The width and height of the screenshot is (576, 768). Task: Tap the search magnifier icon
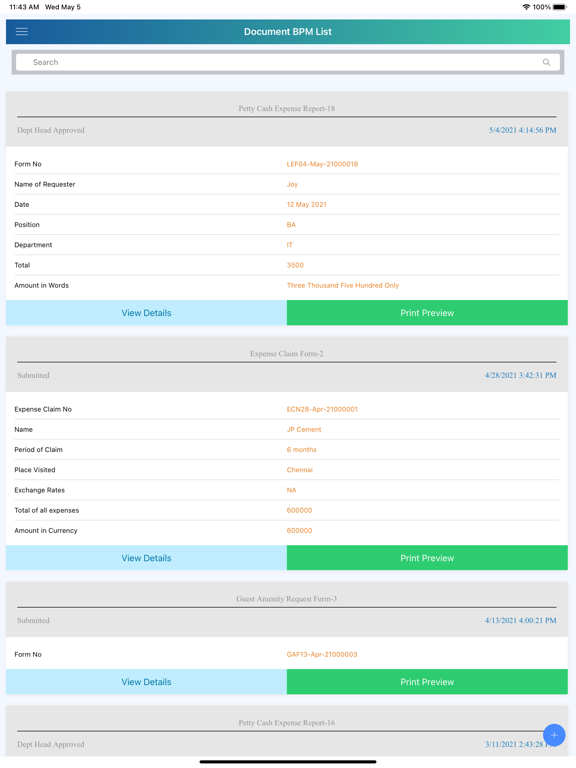point(546,62)
